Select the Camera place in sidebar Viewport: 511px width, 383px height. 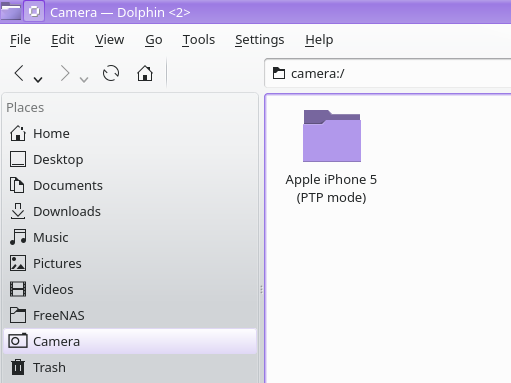click(x=130, y=341)
